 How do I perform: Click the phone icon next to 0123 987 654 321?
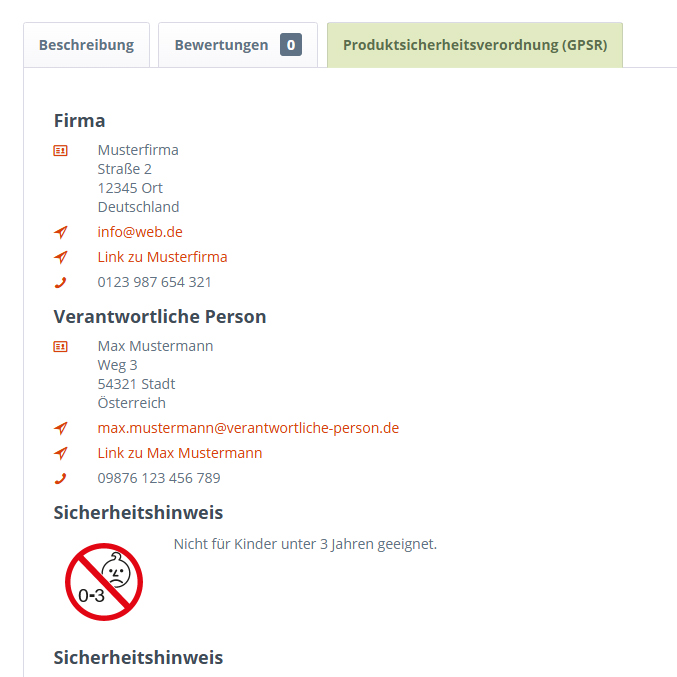coord(61,282)
